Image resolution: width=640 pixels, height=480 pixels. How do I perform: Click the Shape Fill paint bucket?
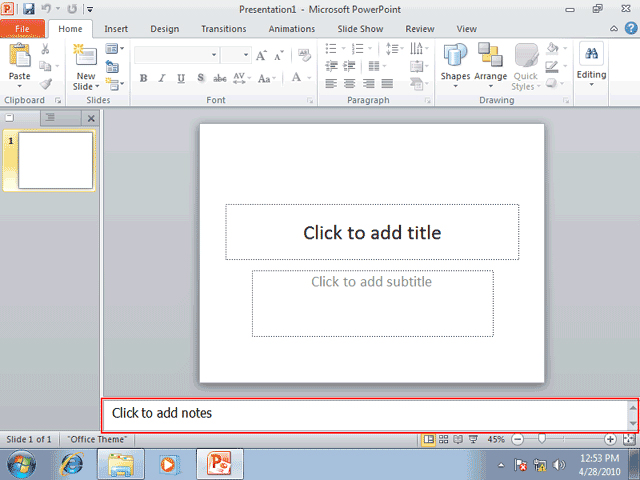(552, 48)
